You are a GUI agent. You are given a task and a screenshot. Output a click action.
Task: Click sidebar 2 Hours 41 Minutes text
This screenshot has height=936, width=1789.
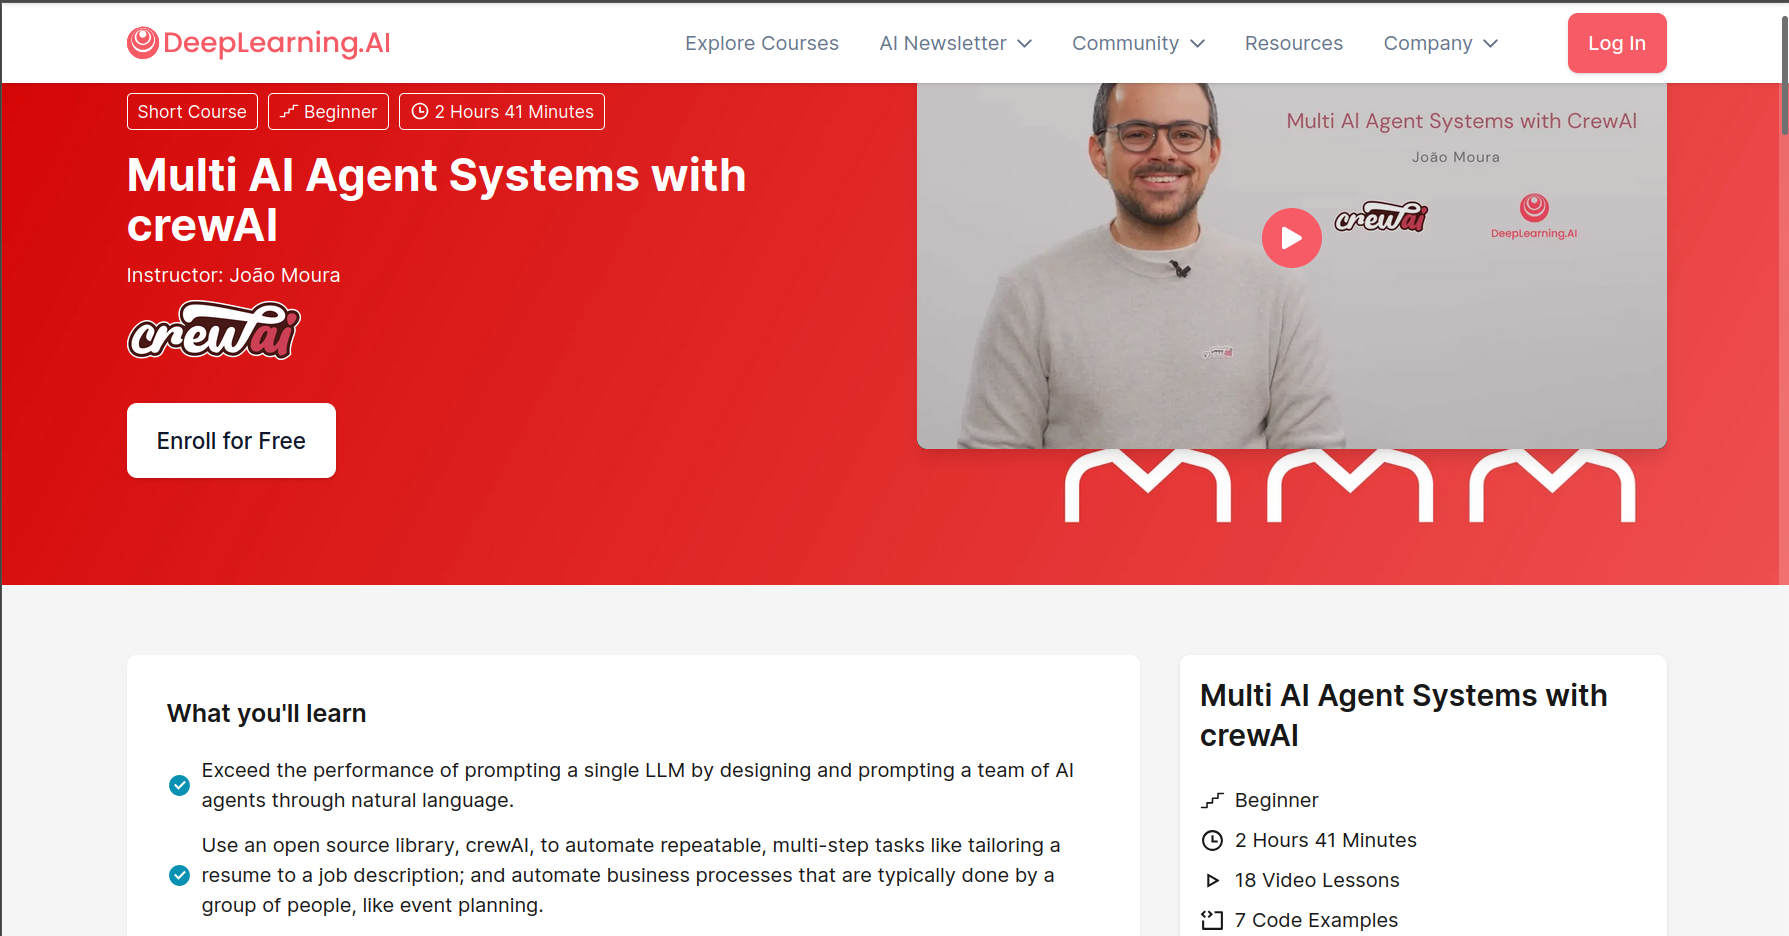(x=1326, y=840)
